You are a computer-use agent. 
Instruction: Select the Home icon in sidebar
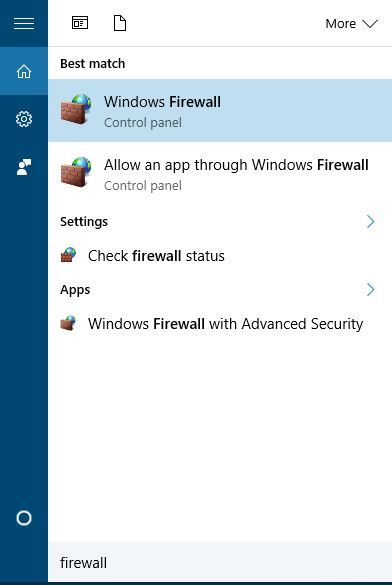click(x=24, y=71)
